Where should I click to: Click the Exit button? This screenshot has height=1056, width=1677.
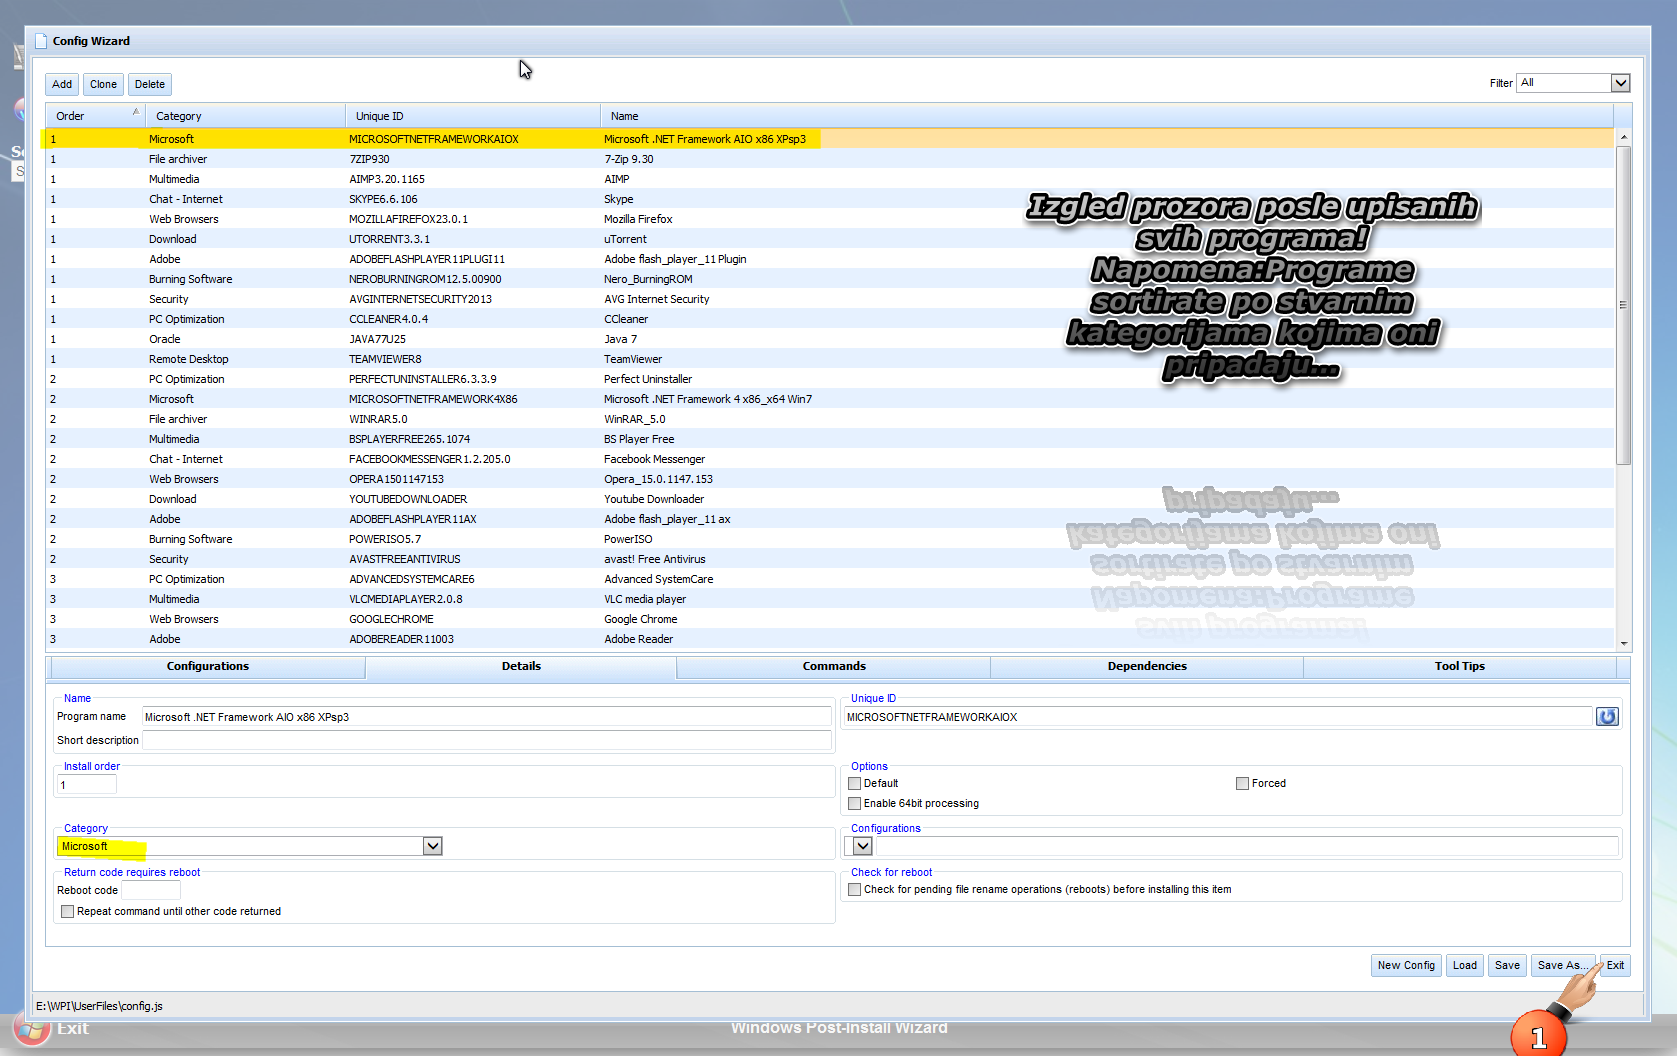click(1616, 966)
